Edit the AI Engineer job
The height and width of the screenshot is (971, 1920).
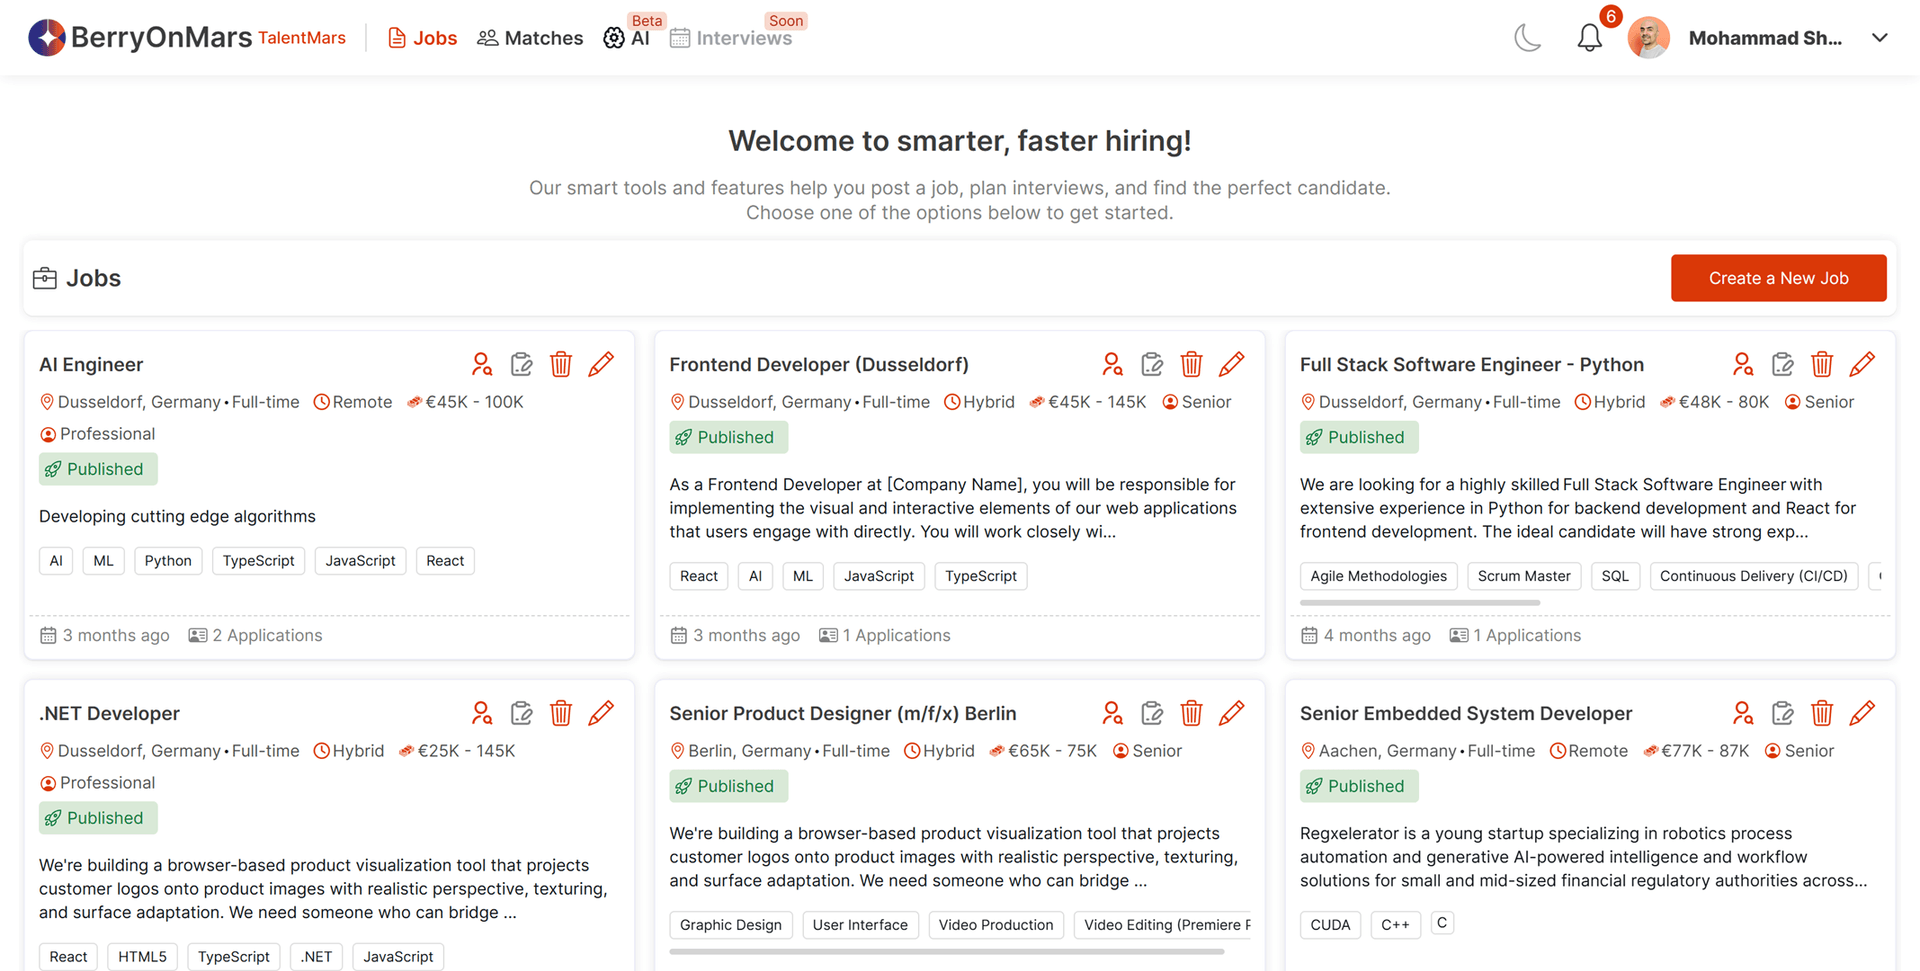pyautogui.click(x=601, y=364)
